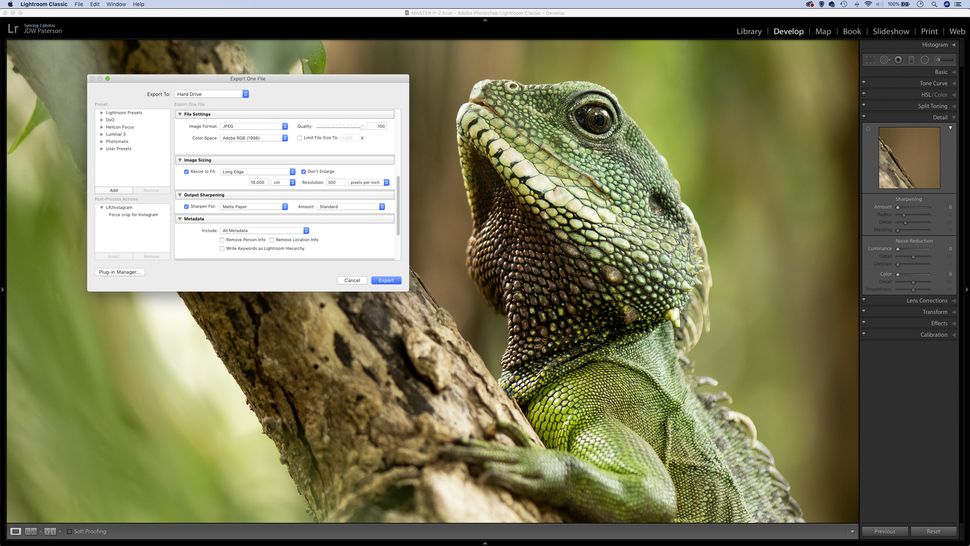Image resolution: width=970 pixels, height=546 pixels.
Task: Enable Write Keywords as Lightroom Hierarchy
Action: click(222, 248)
